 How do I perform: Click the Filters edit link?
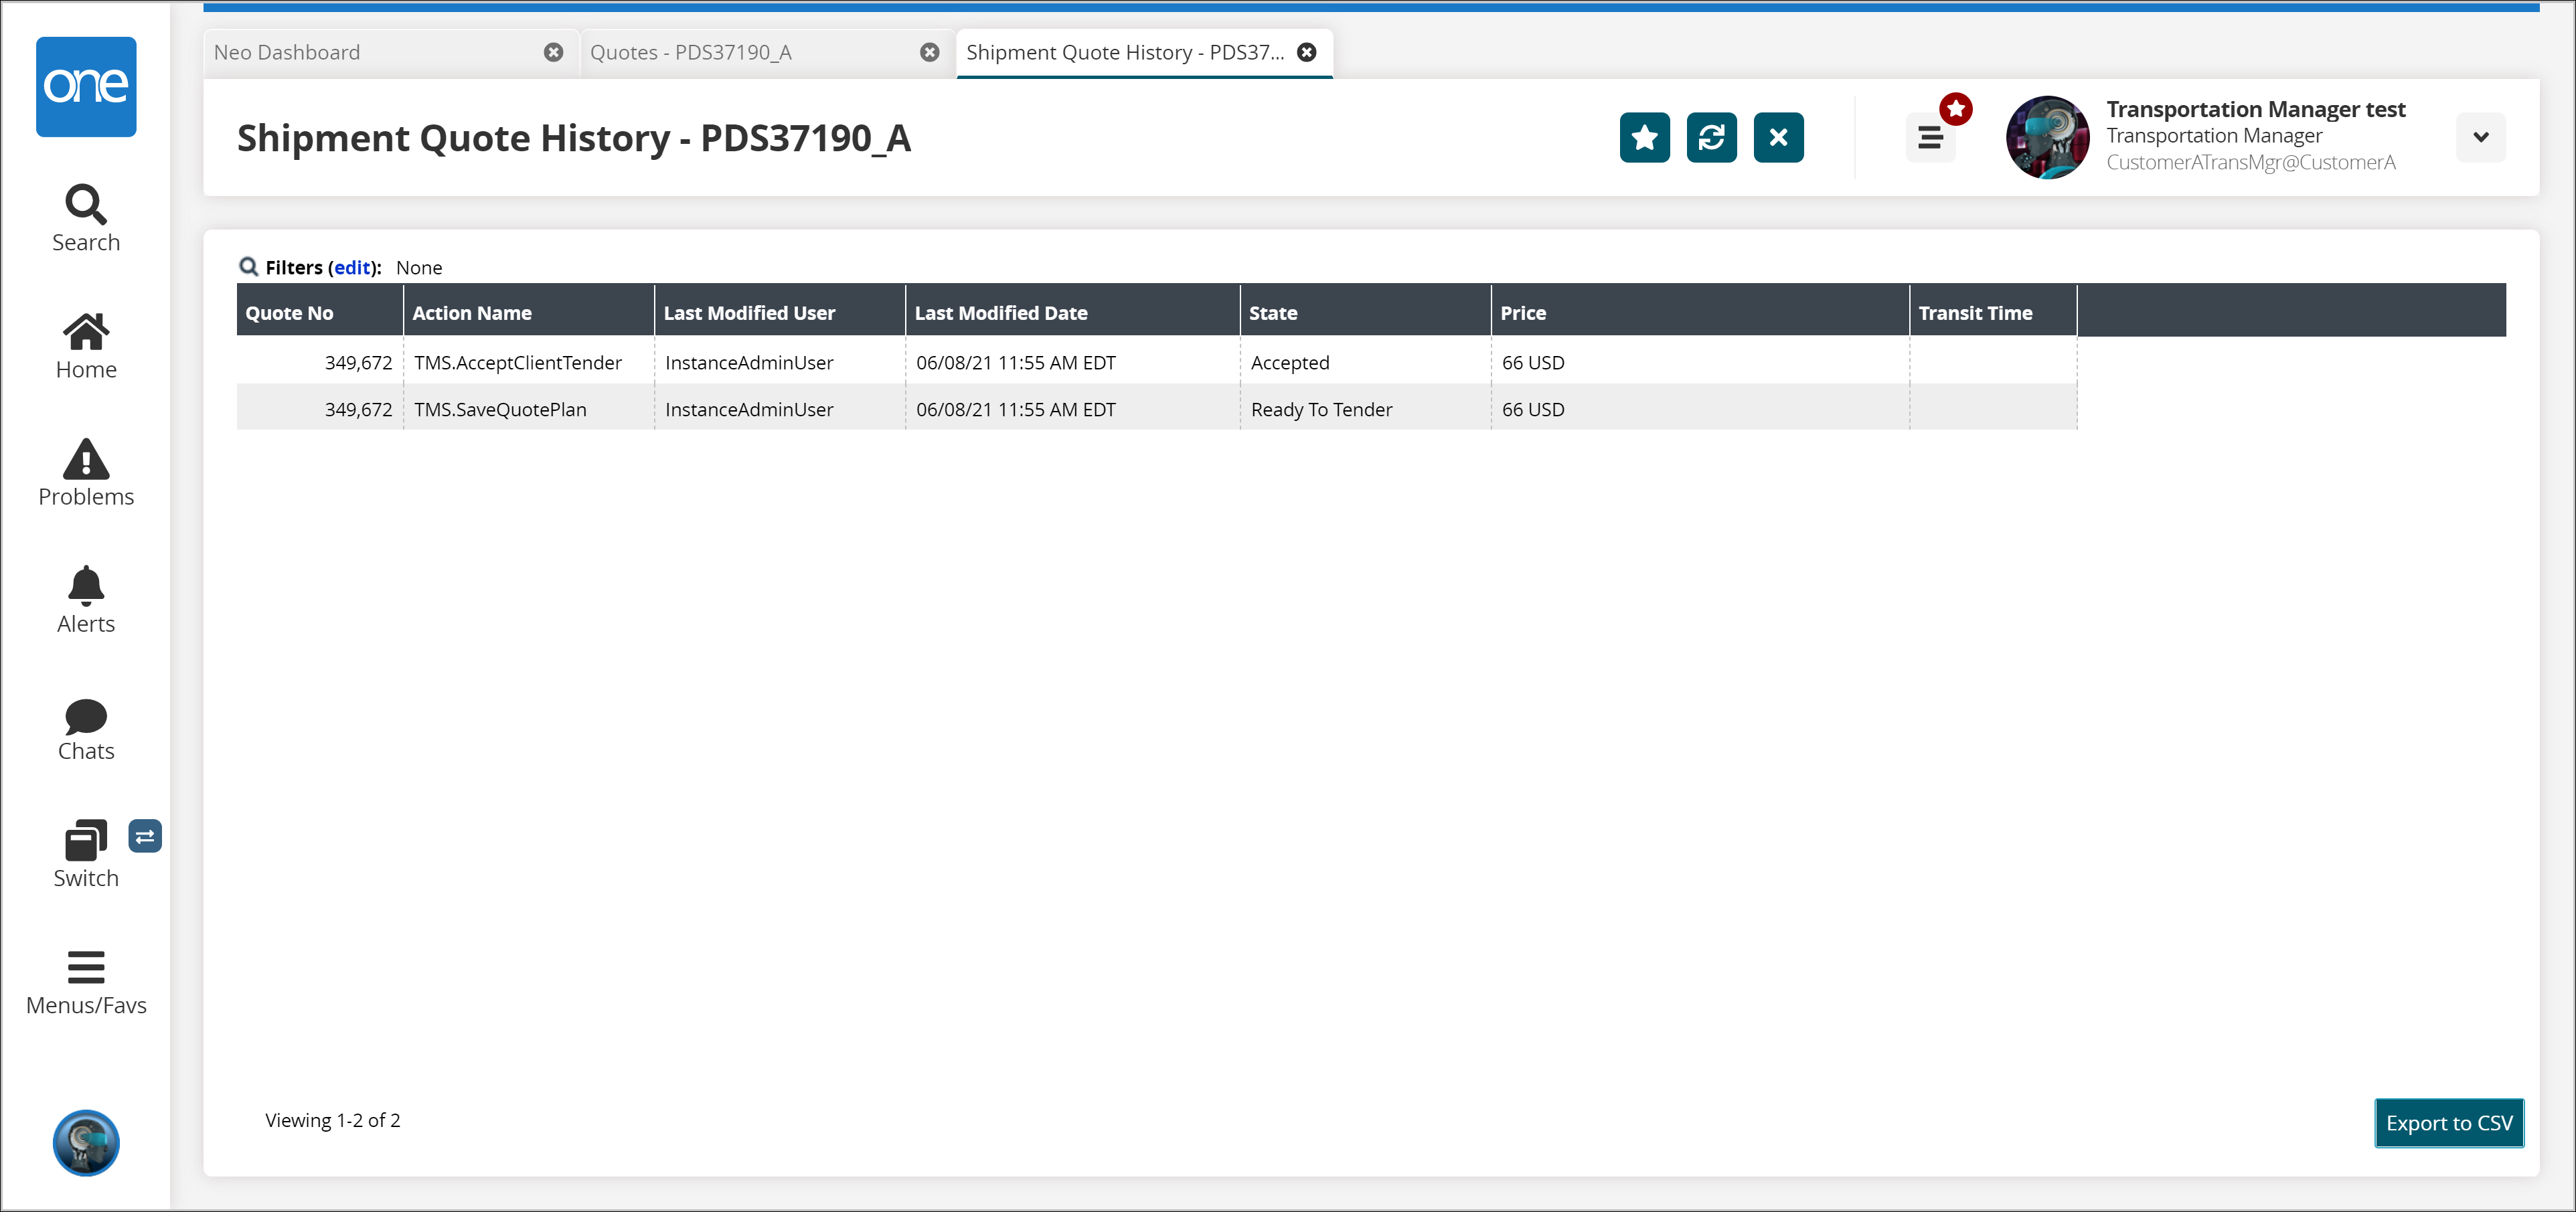pos(352,268)
